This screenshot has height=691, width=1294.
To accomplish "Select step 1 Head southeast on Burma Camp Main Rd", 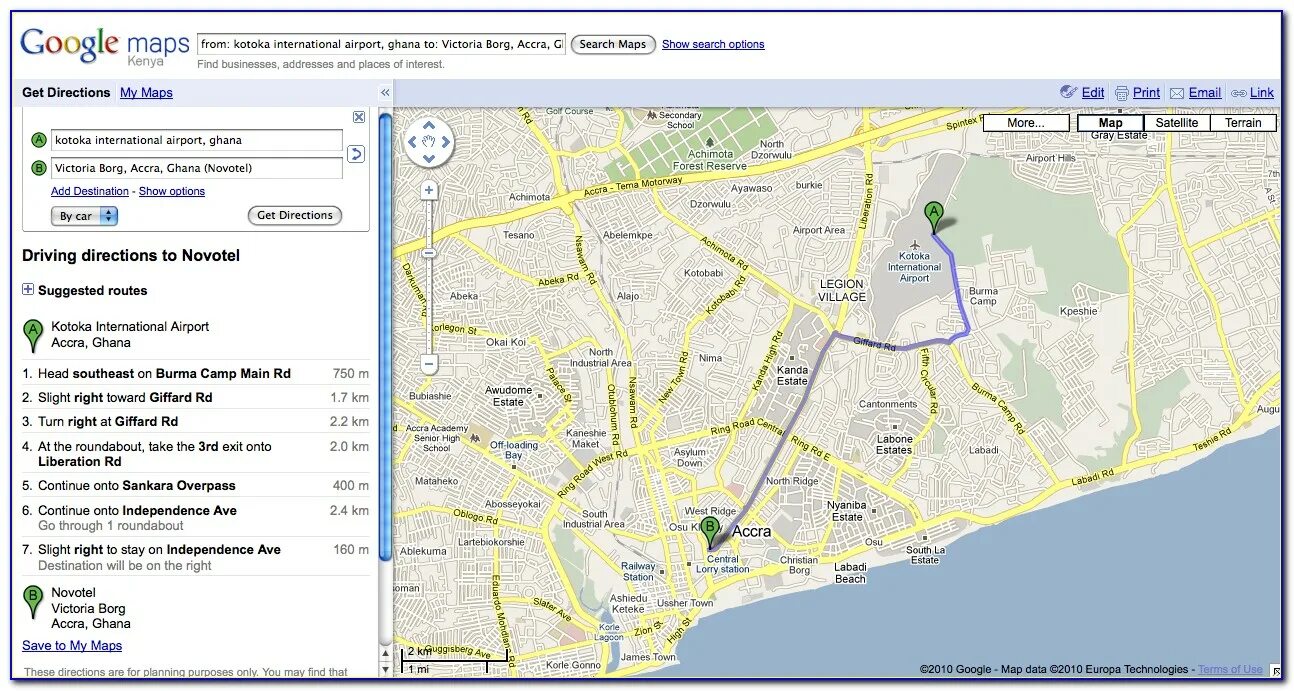I will point(196,373).
